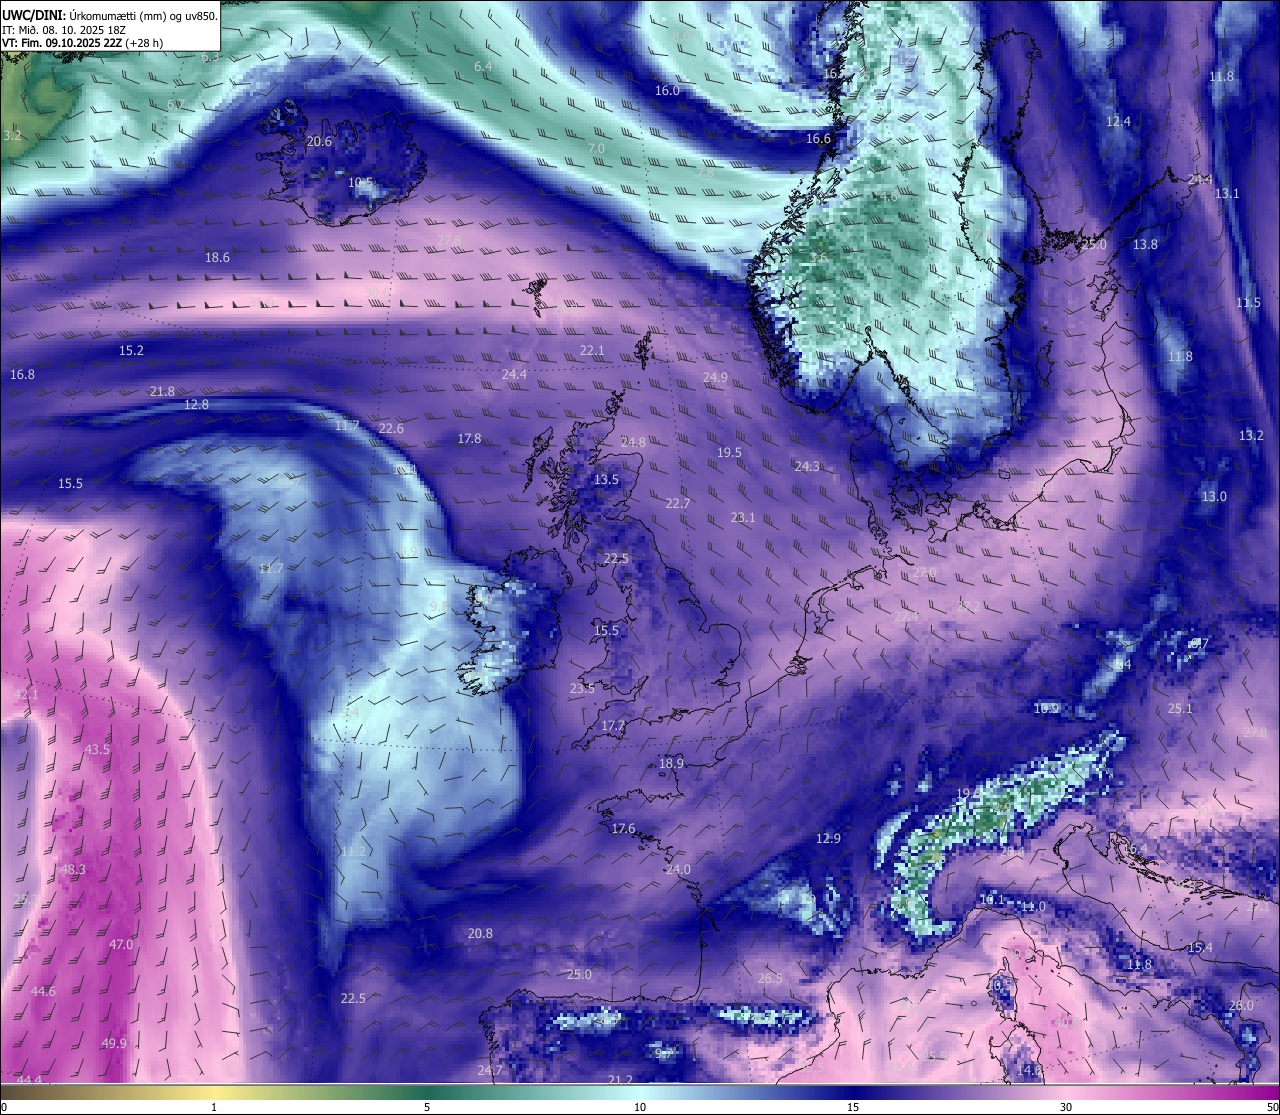Image resolution: width=1280 pixels, height=1115 pixels.
Task: Select the 18.6 value label
Action: (217, 257)
